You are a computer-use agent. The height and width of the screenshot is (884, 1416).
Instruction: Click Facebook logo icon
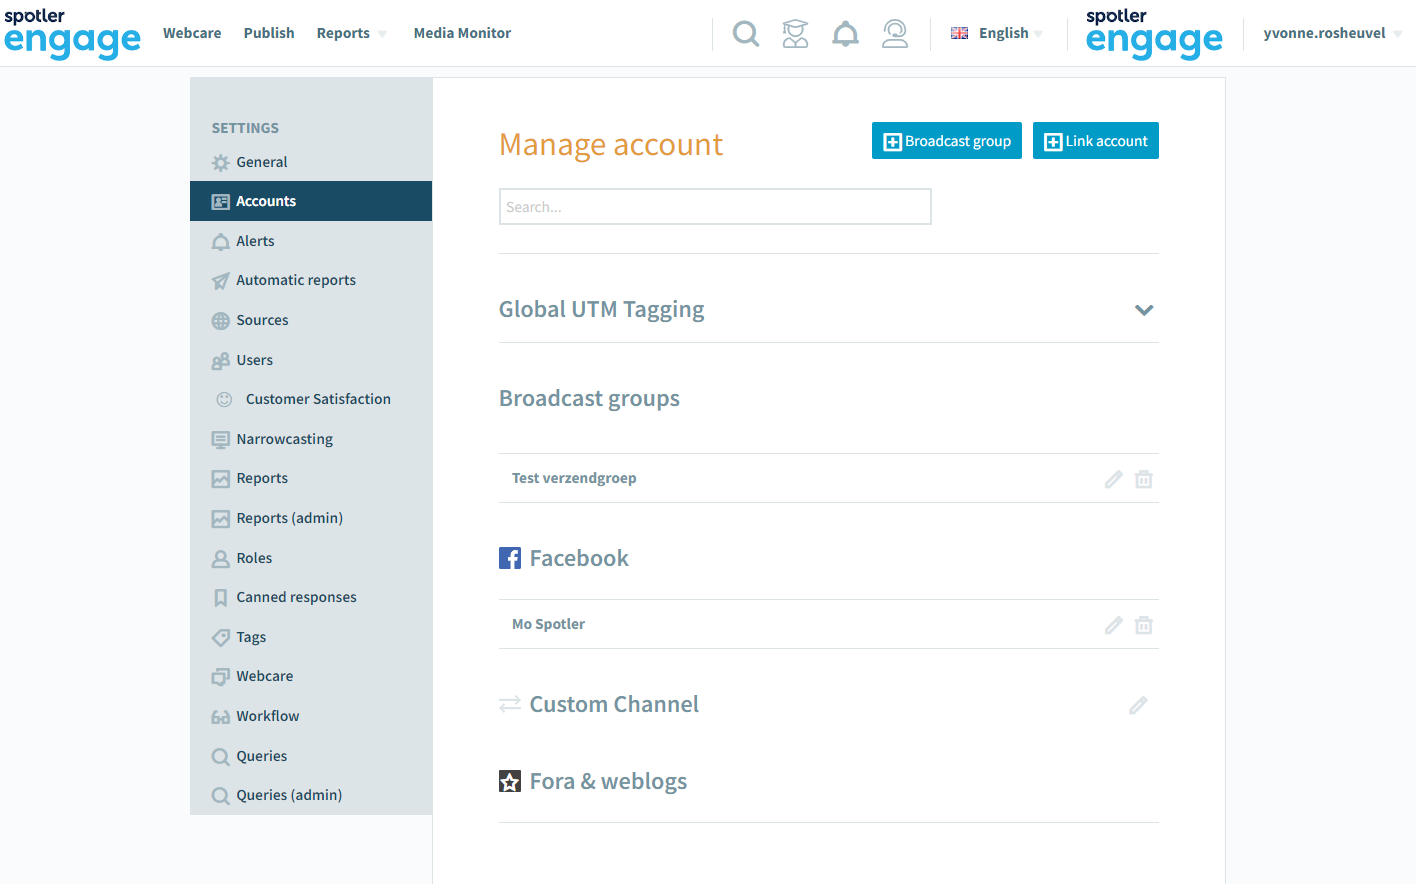pyautogui.click(x=510, y=558)
